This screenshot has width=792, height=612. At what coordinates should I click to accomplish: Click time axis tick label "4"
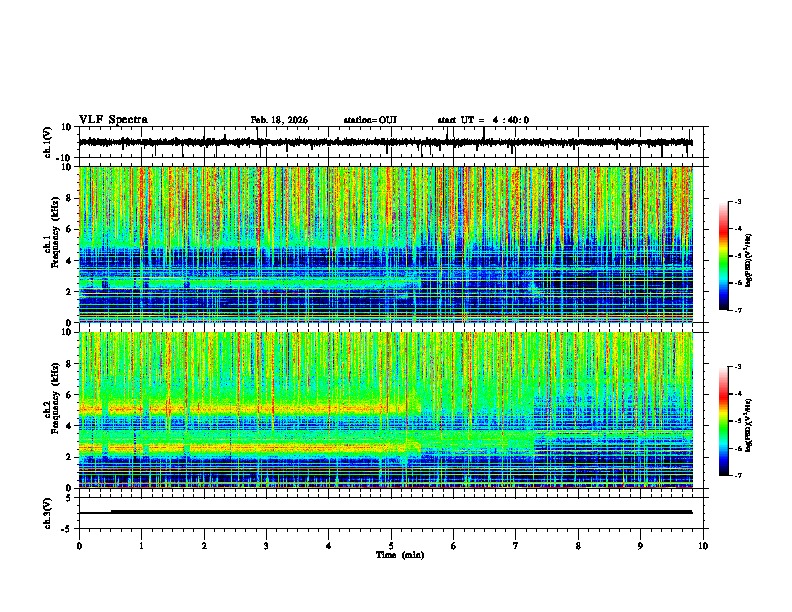coord(329,546)
